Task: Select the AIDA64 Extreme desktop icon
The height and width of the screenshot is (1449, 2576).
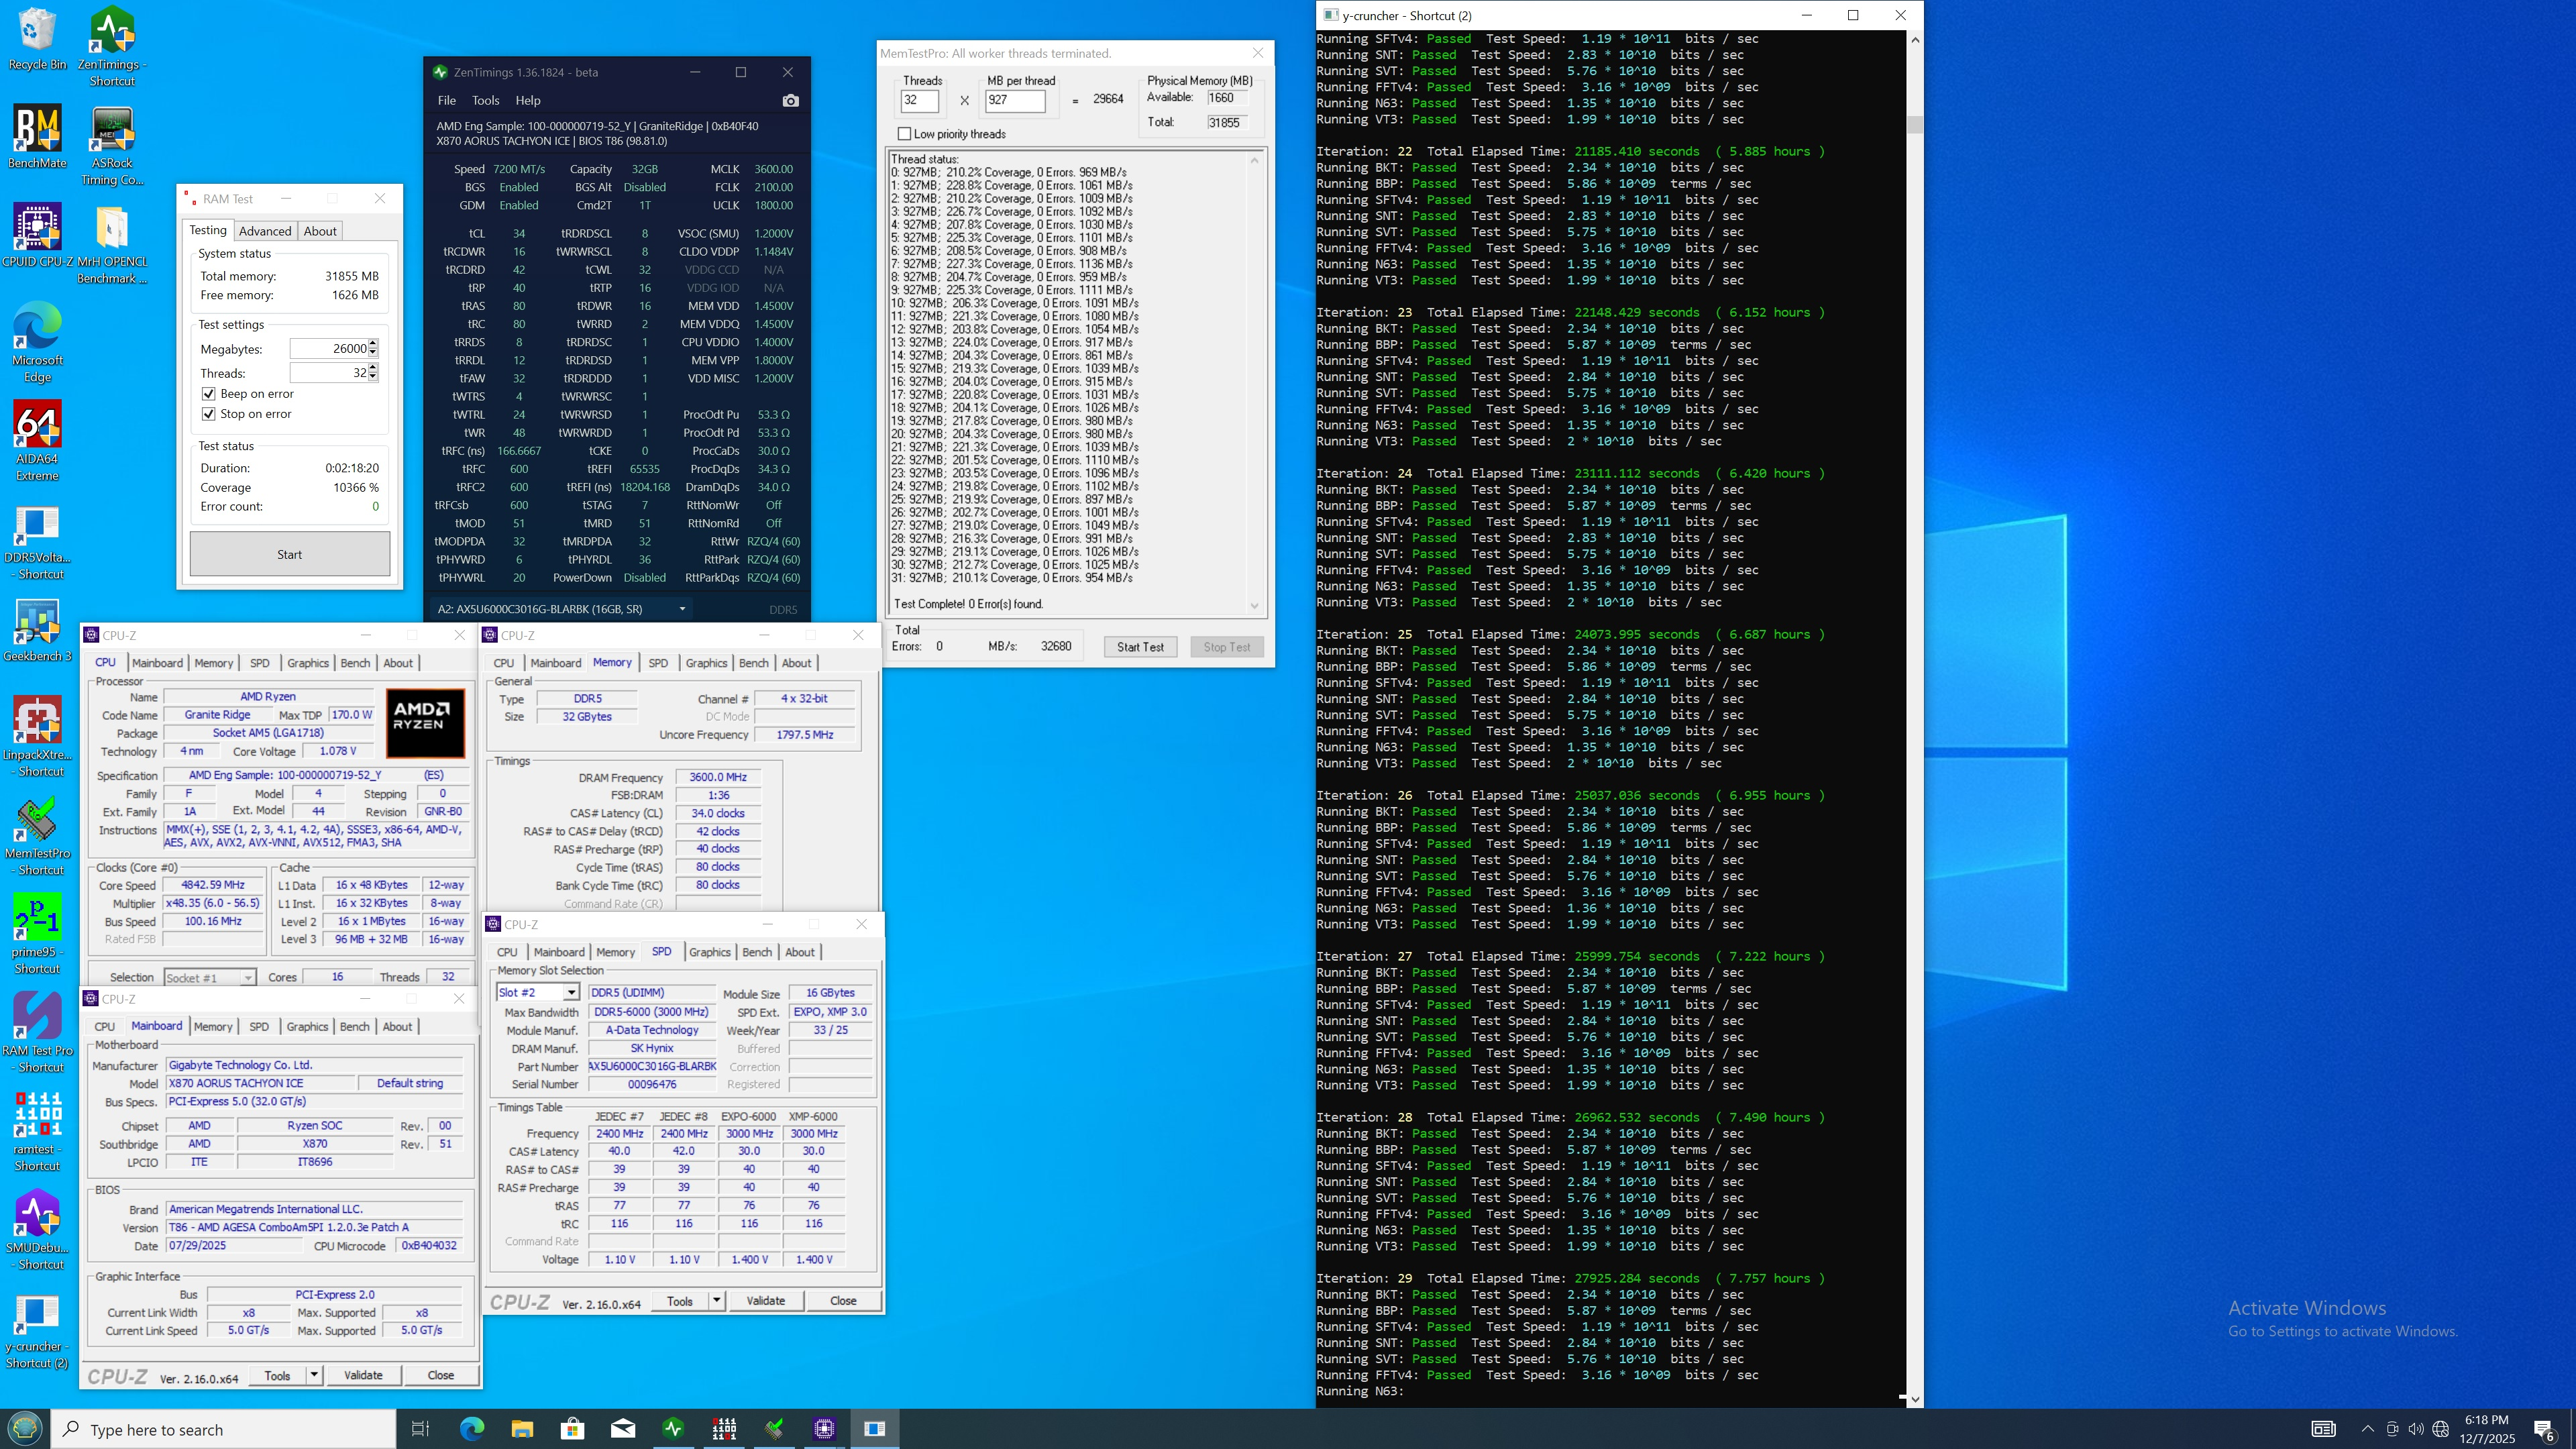Action: coord(37,441)
